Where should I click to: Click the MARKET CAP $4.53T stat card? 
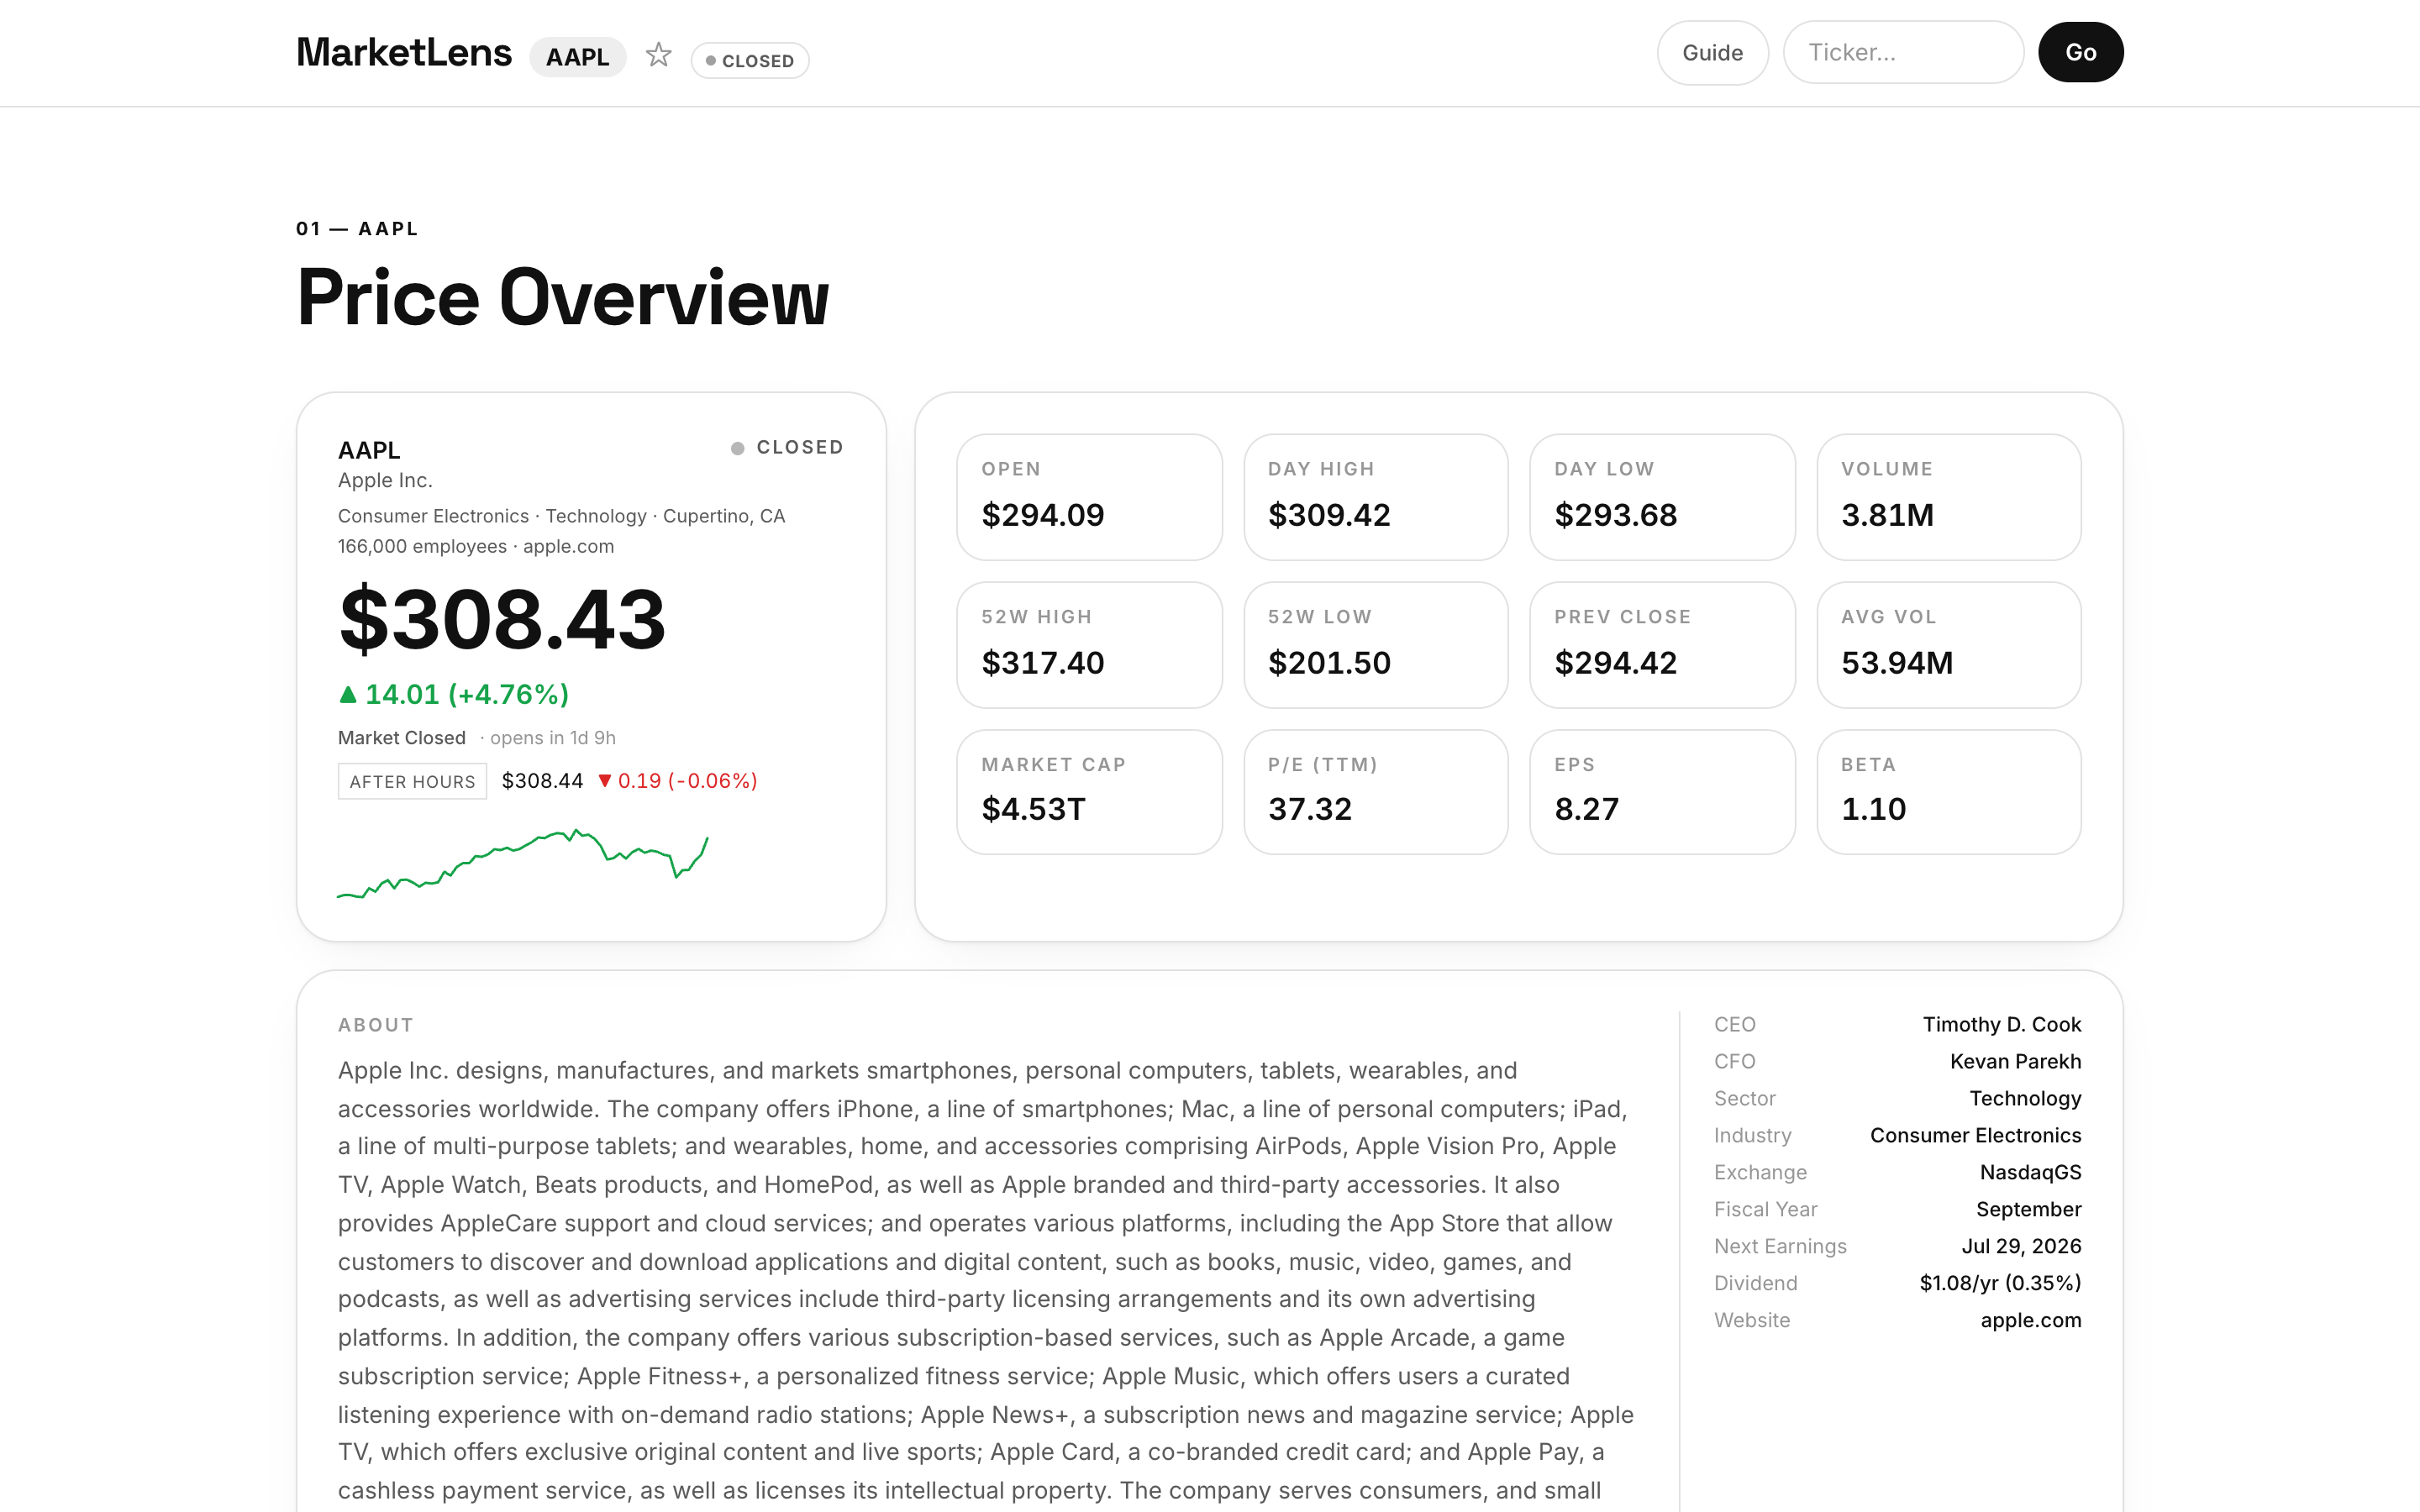1089,792
